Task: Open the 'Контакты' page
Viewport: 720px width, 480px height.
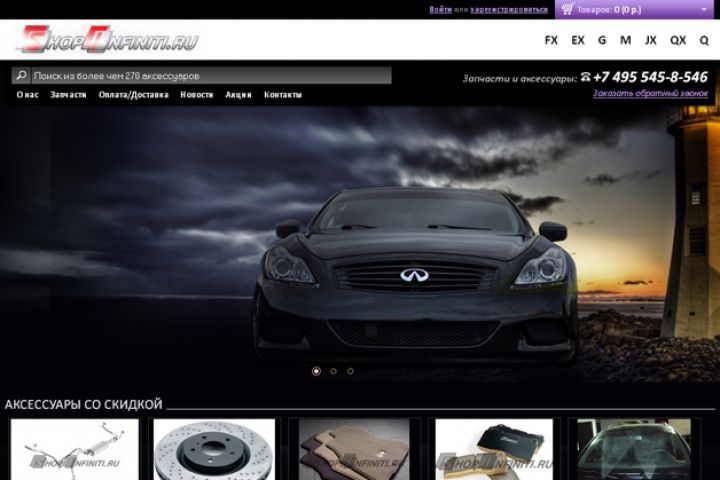Action: click(283, 95)
